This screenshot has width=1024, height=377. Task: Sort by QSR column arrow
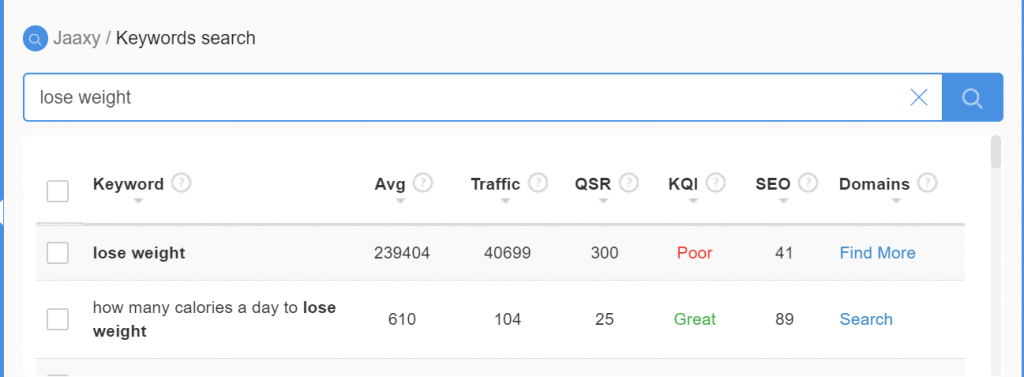tap(603, 201)
